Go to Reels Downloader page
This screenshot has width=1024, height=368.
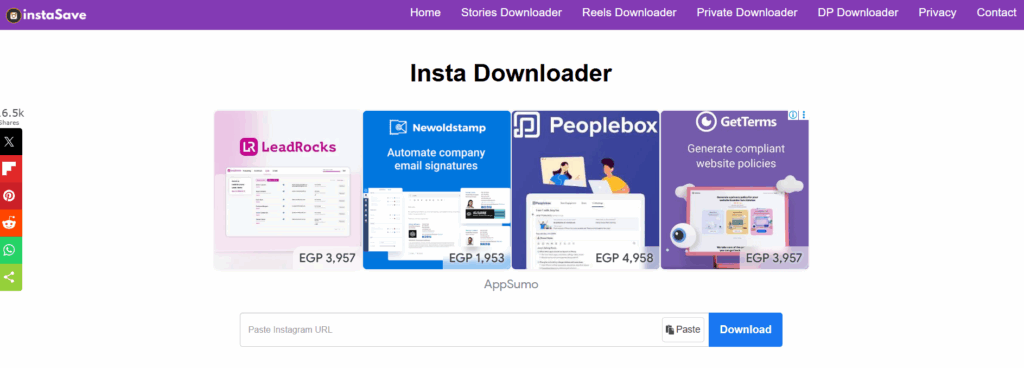tap(630, 12)
